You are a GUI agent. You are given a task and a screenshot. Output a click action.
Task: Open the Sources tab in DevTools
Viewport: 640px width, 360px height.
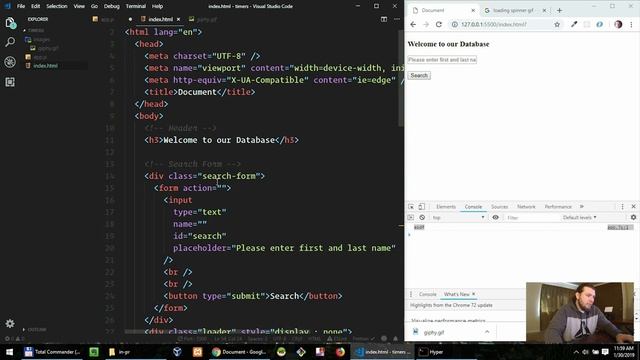pyautogui.click(x=500, y=207)
